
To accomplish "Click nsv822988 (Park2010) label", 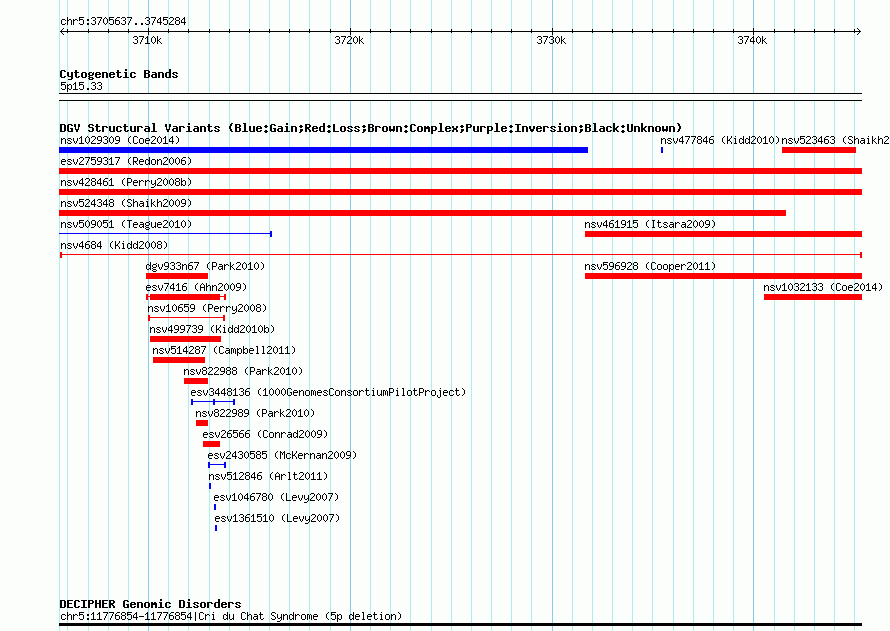I will pyautogui.click(x=243, y=371).
